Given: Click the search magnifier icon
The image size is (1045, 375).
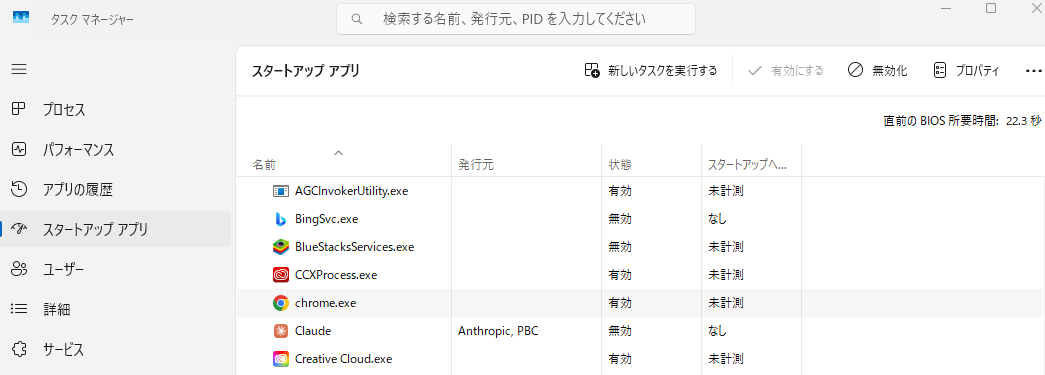Looking at the screenshot, I should tap(357, 19).
